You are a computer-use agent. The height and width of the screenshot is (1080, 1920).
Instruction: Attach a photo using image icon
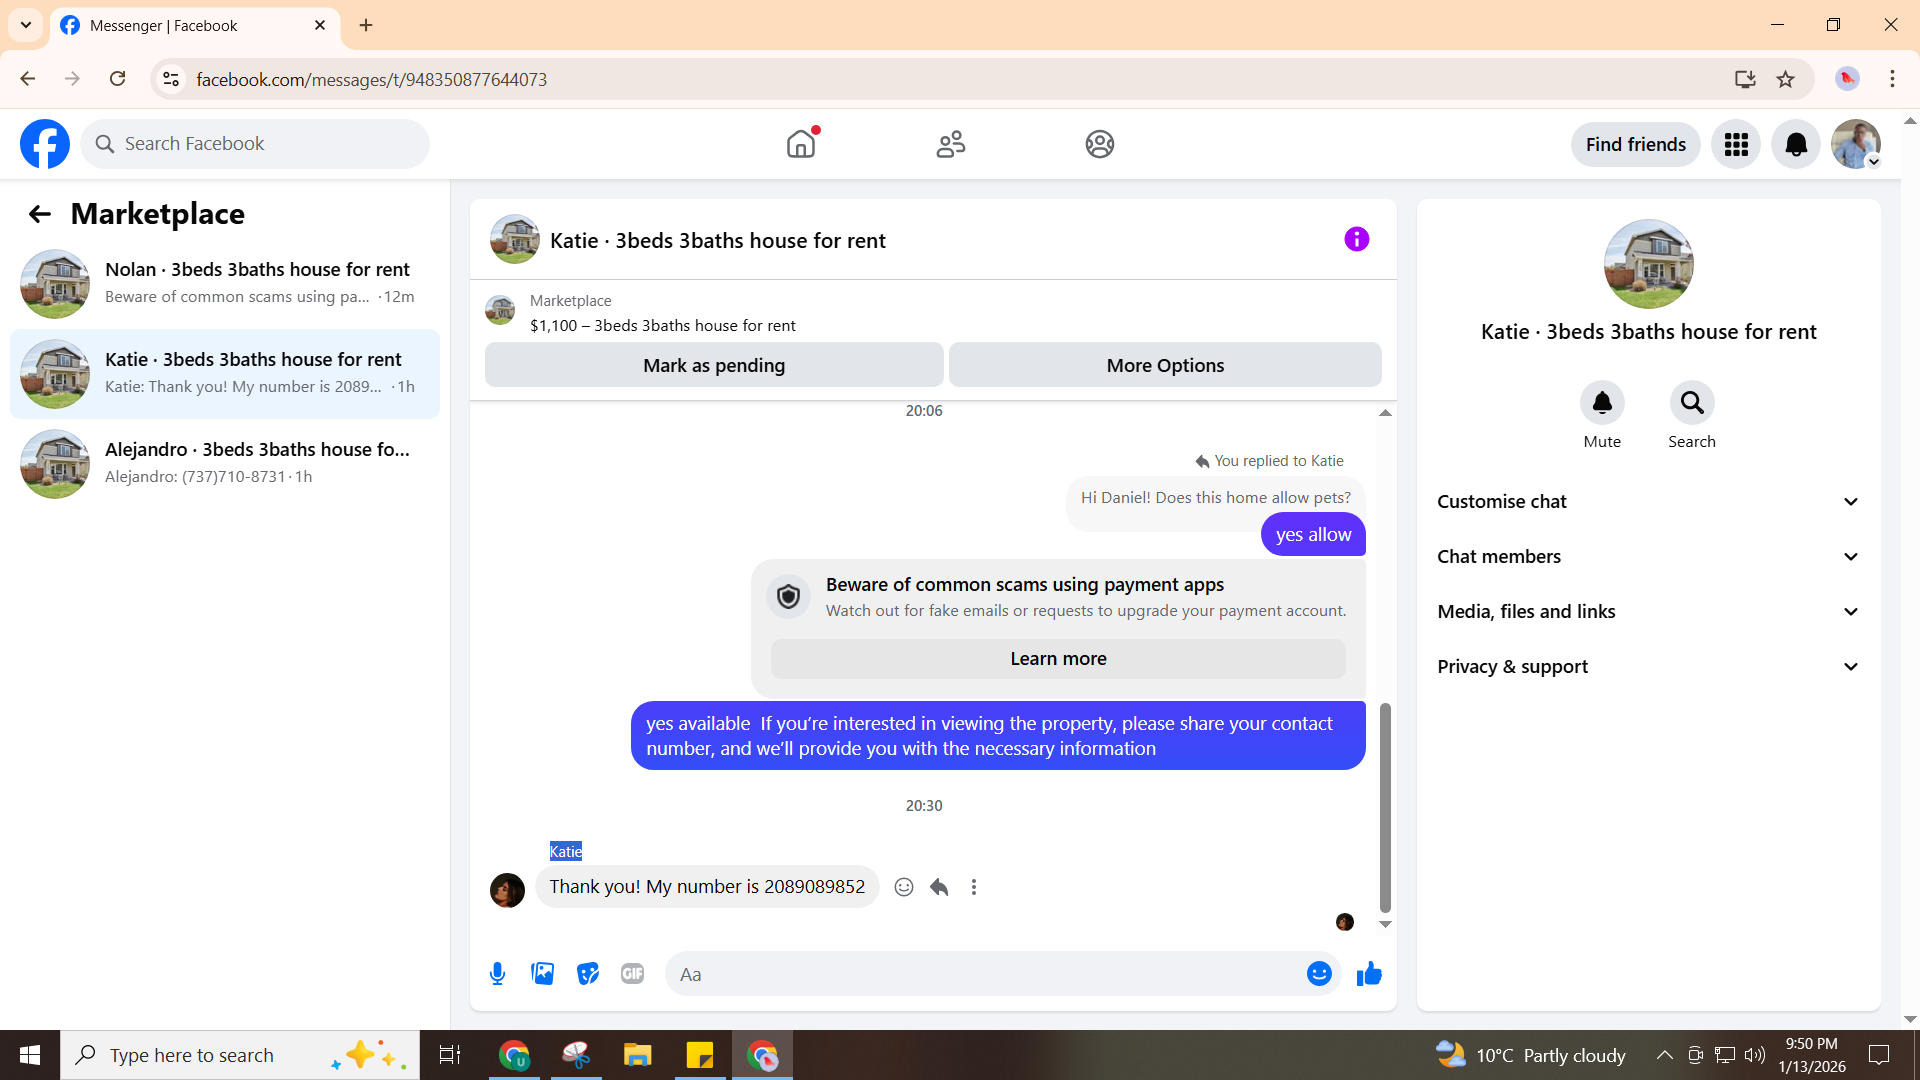[x=542, y=973]
